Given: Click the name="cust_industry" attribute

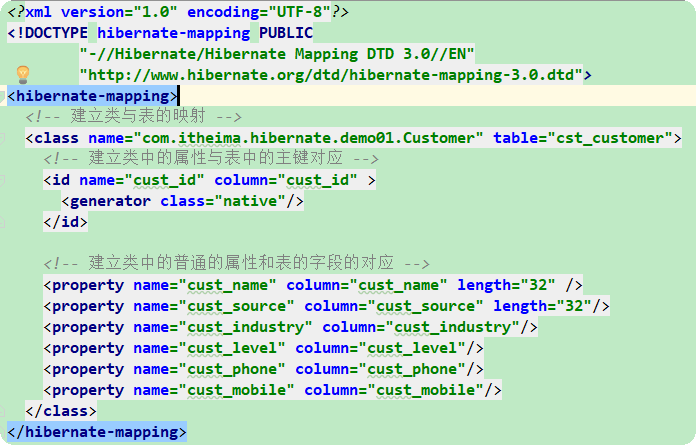Looking at the screenshot, I should pyautogui.click(x=223, y=327).
